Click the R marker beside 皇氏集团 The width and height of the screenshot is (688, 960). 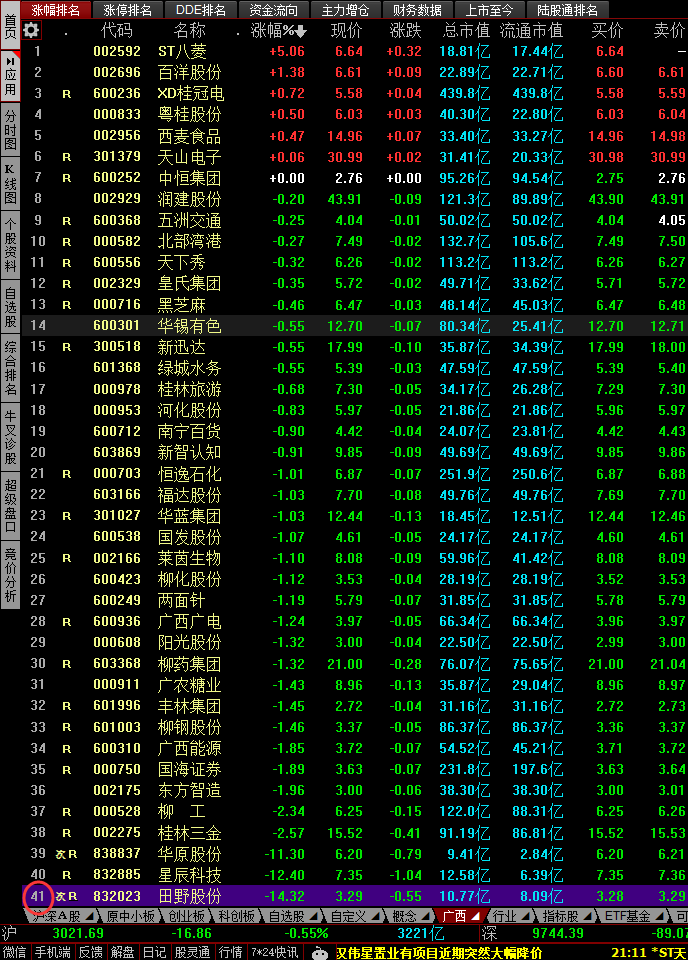pyautogui.click(x=67, y=284)
